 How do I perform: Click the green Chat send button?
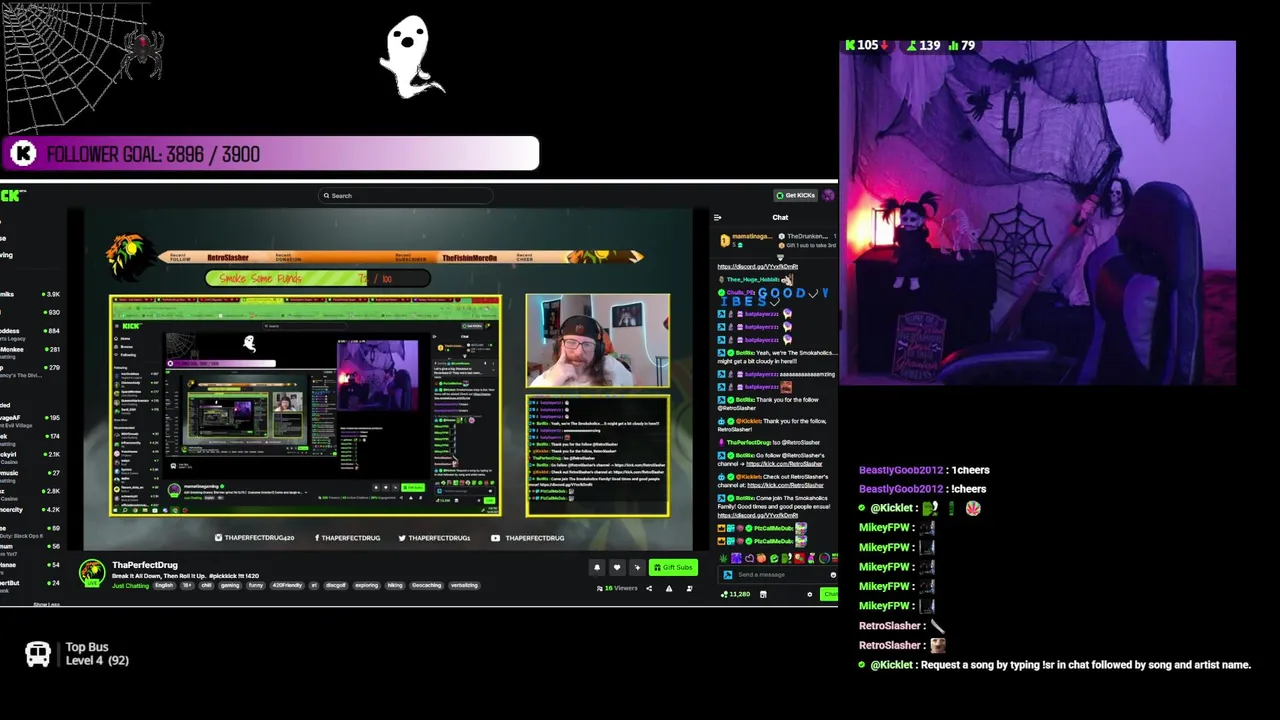(x=829, y=594)
